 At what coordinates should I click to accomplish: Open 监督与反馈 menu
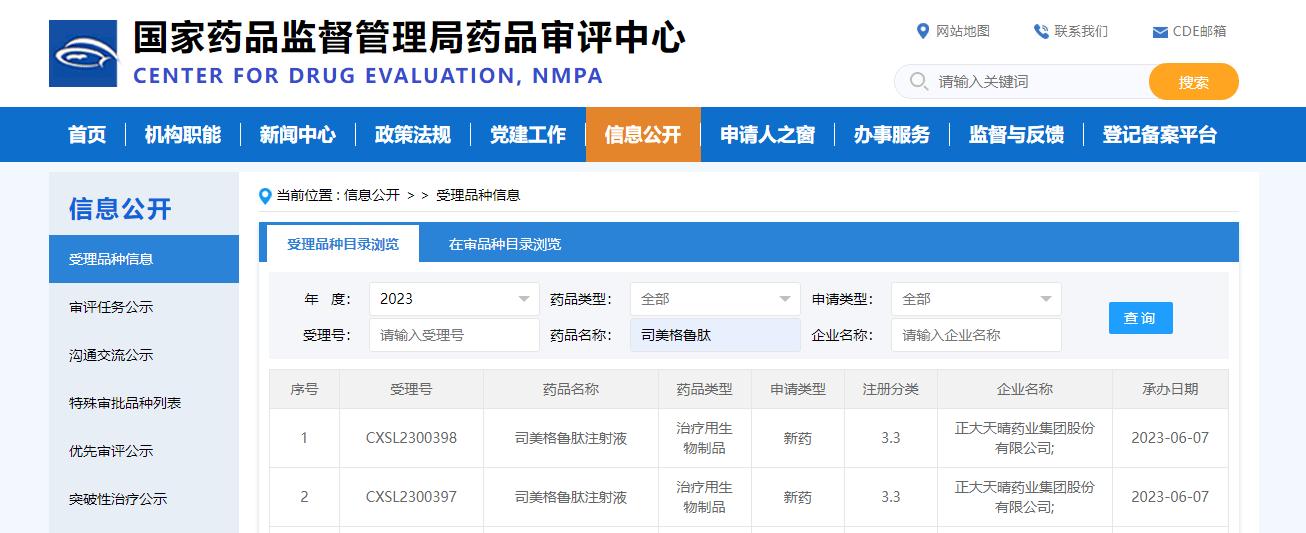coord(1016,135)
